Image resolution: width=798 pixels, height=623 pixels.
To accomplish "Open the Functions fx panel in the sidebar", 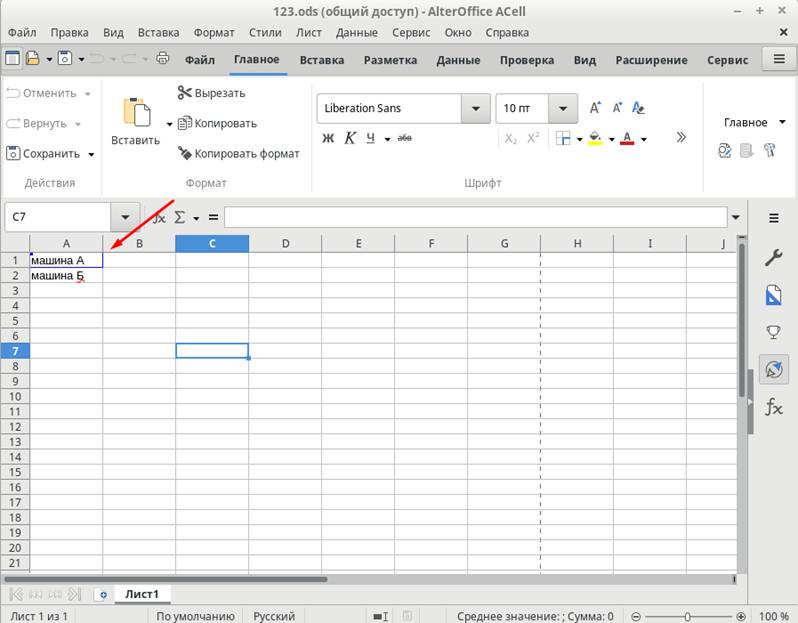I will 773,406.
